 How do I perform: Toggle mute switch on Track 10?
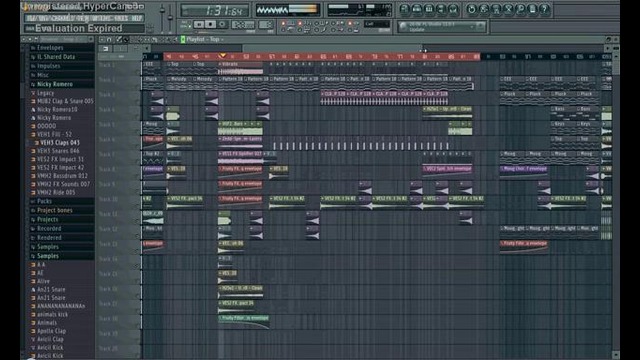click(138, 205)
